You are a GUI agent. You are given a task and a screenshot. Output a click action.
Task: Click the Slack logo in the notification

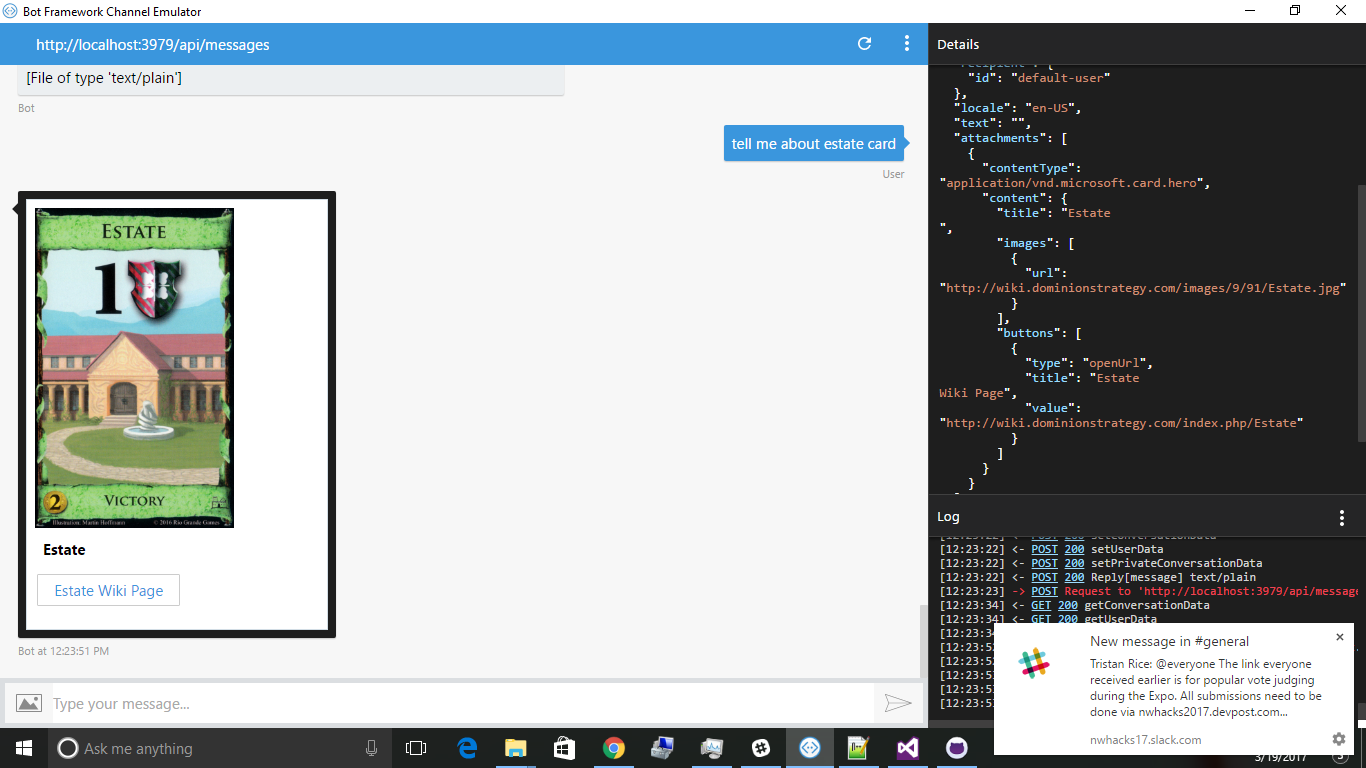pyautogui.click(x=1034, y=663)
